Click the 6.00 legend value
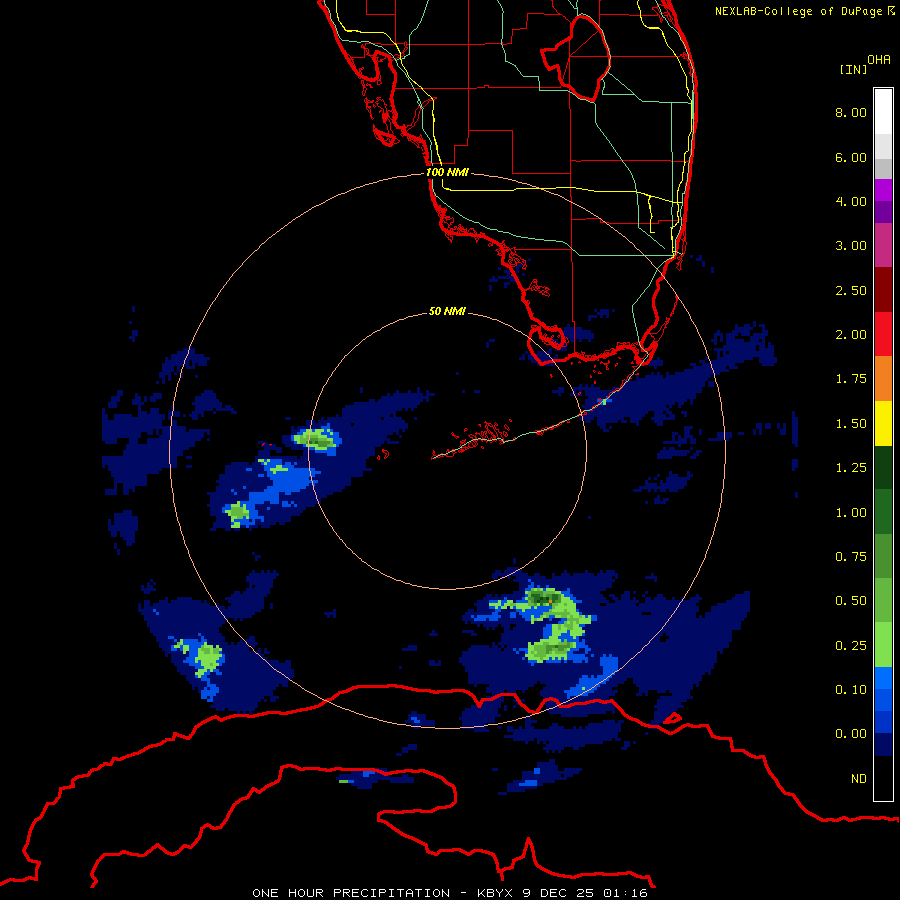The width and height of the screenshot is (900, 900). pos(851,157)
